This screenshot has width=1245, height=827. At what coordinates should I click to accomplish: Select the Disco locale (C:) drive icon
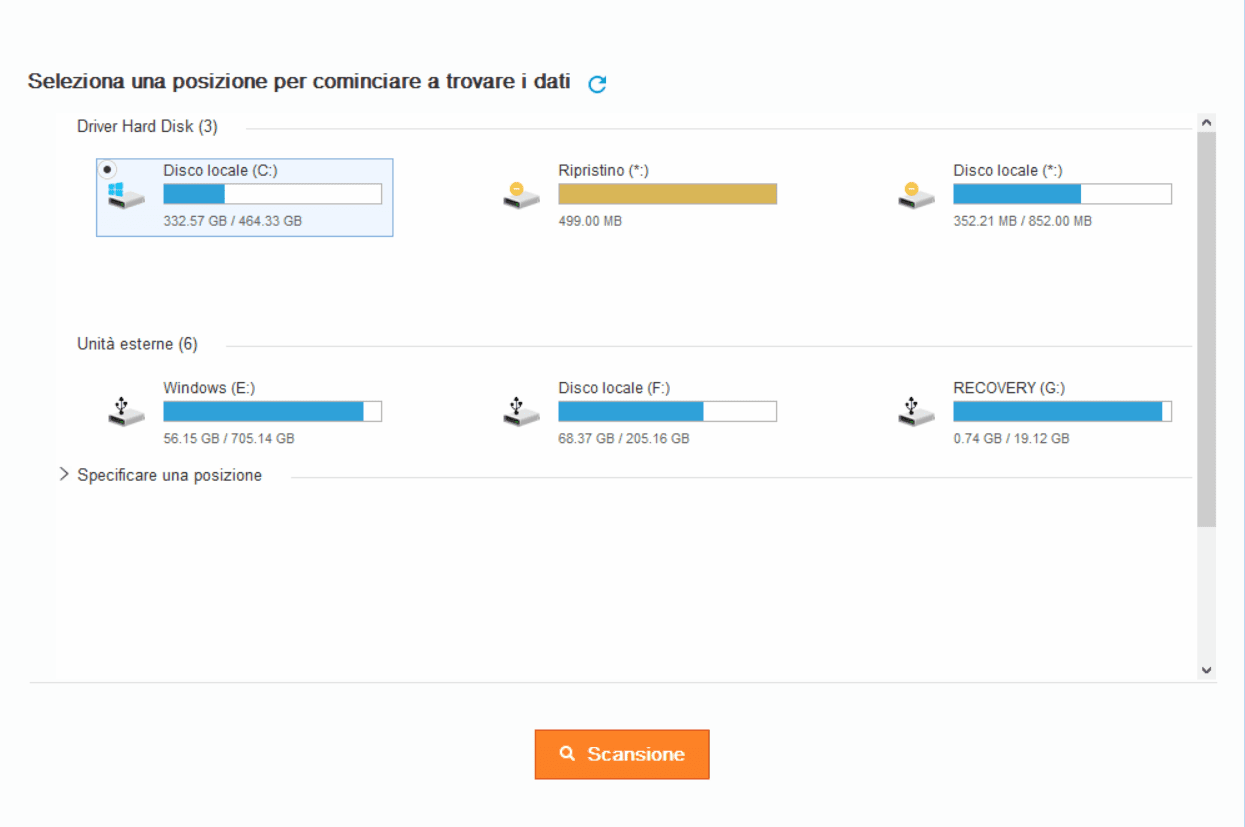pos(126,196)
